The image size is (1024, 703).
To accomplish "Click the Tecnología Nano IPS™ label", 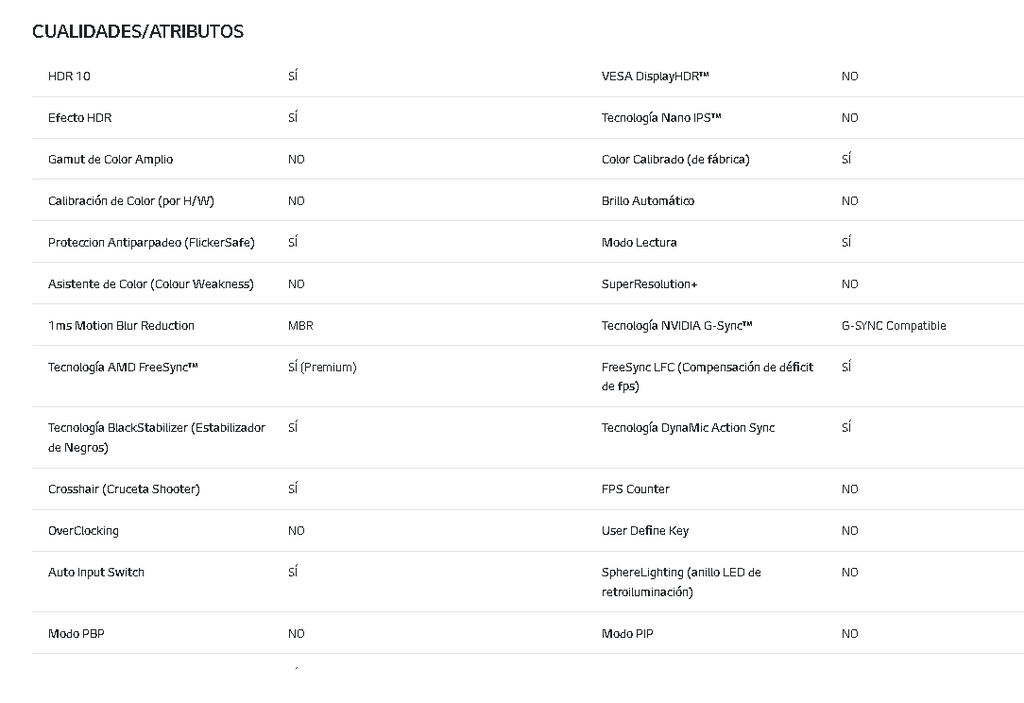I will [x=661, y=118].
